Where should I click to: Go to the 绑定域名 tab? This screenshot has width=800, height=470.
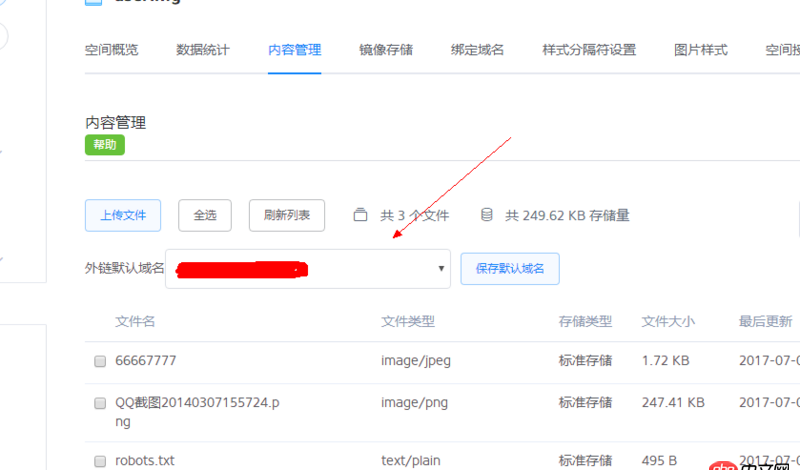click(x=477, y=50)
